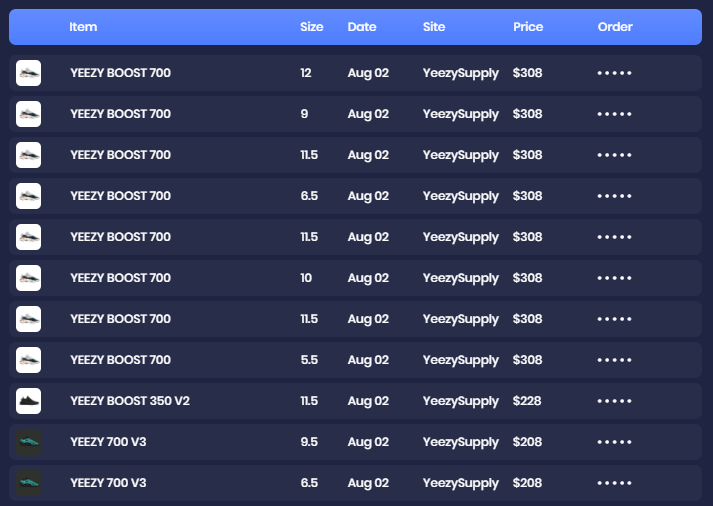The image size is (713, 506).
Task: Reveal hidden order number for size 9.5 Yeezy 700 V3
Action: (614, 442)
